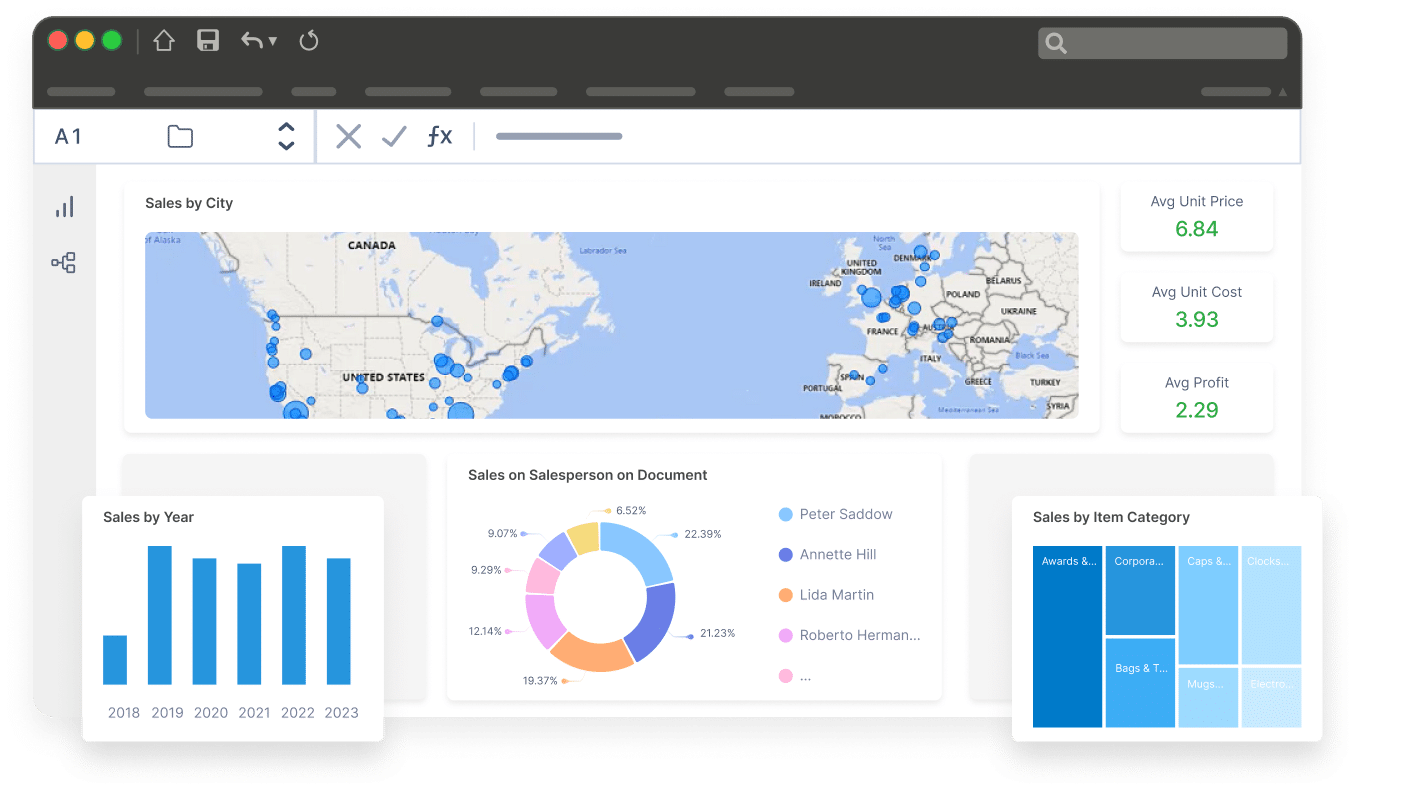Click the home icon in title bar

164,41
